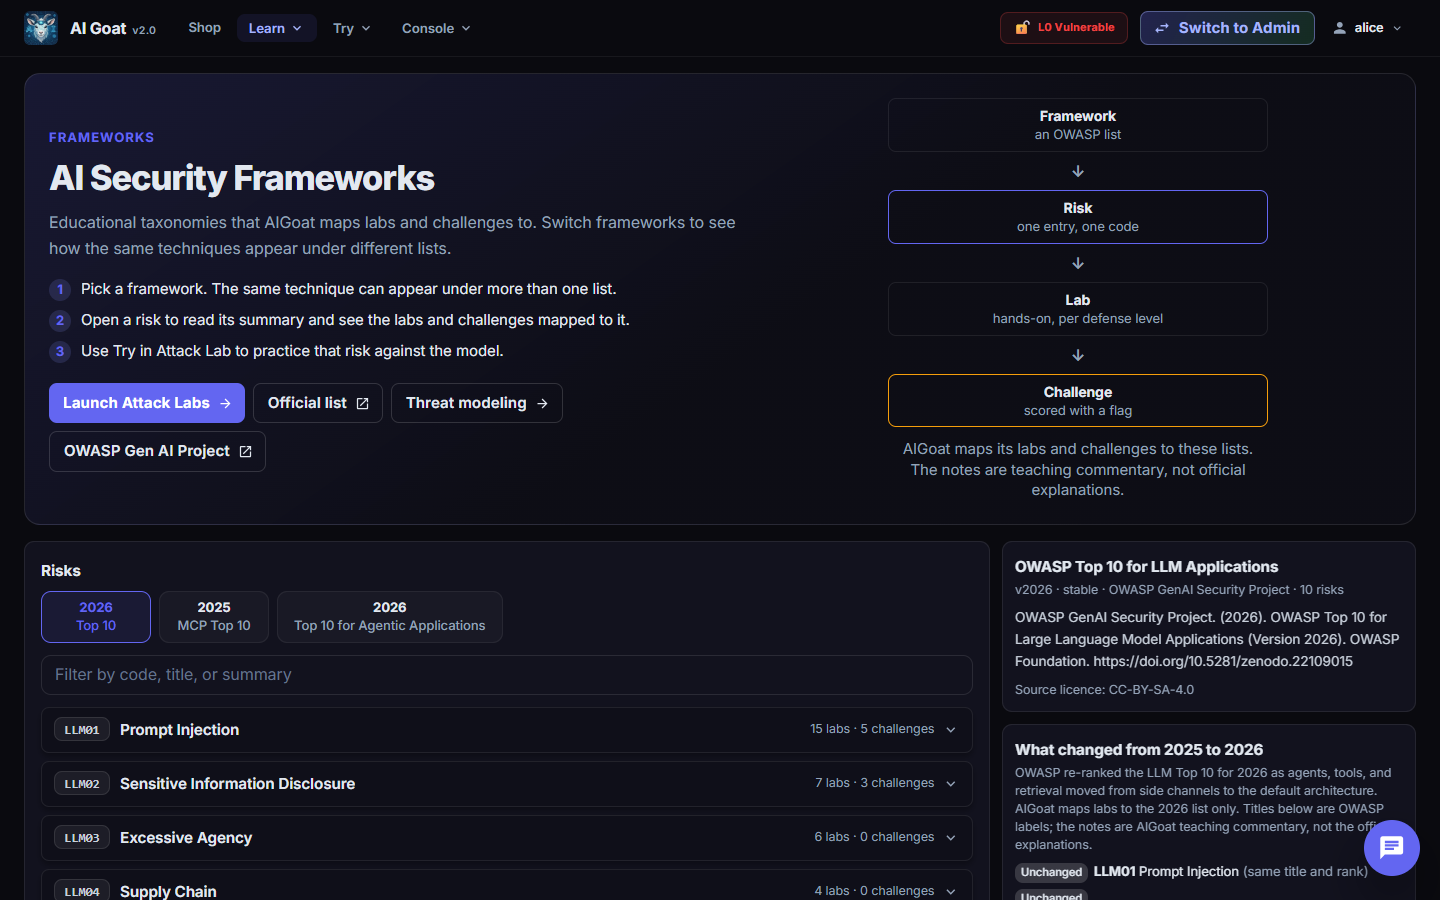
Task: Click the 'OWASP Top 10 for LLM Applications' heading
Action: pos(1146,567)
